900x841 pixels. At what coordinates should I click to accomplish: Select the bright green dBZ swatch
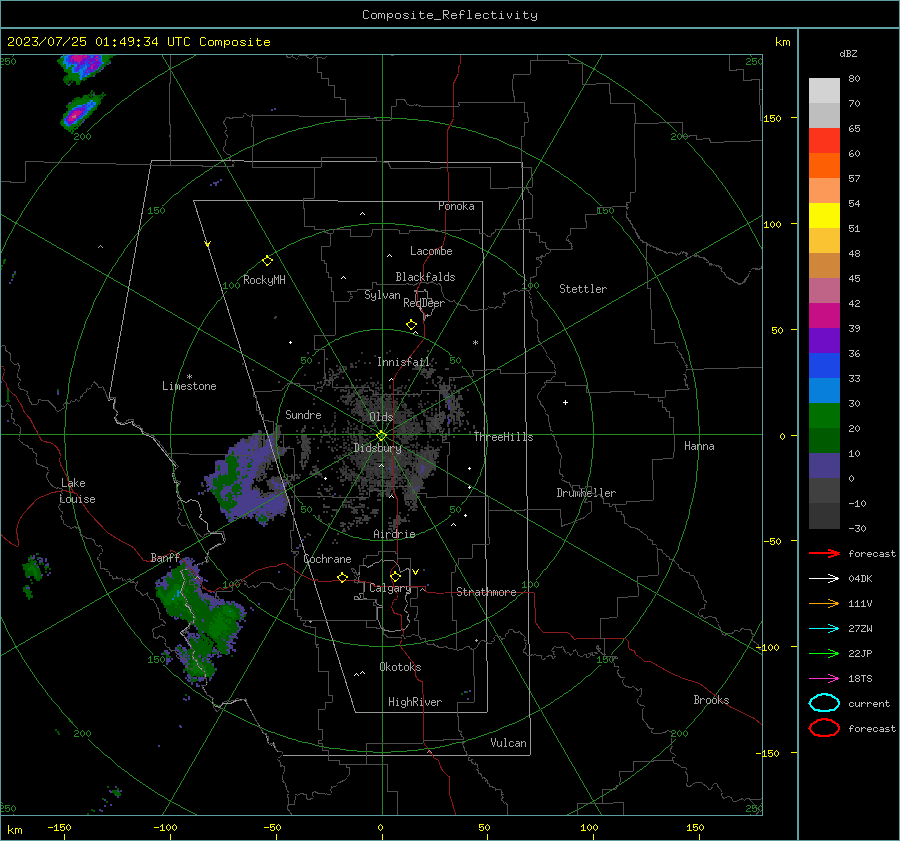(824, 415)
